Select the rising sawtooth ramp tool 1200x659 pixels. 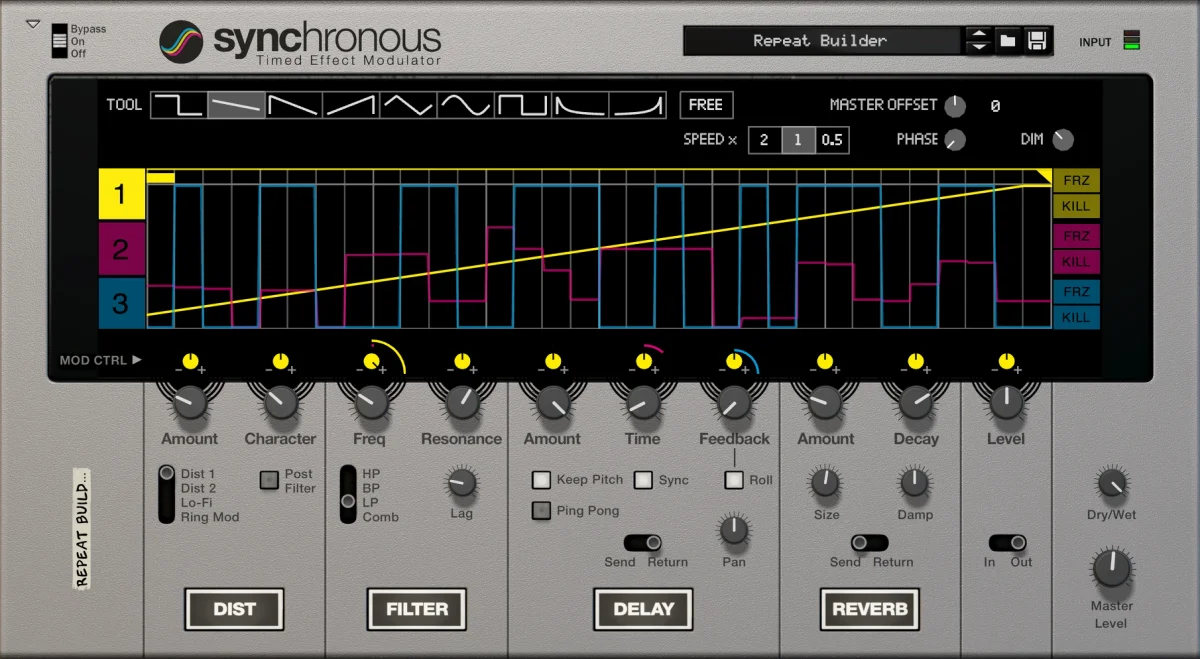350,104
